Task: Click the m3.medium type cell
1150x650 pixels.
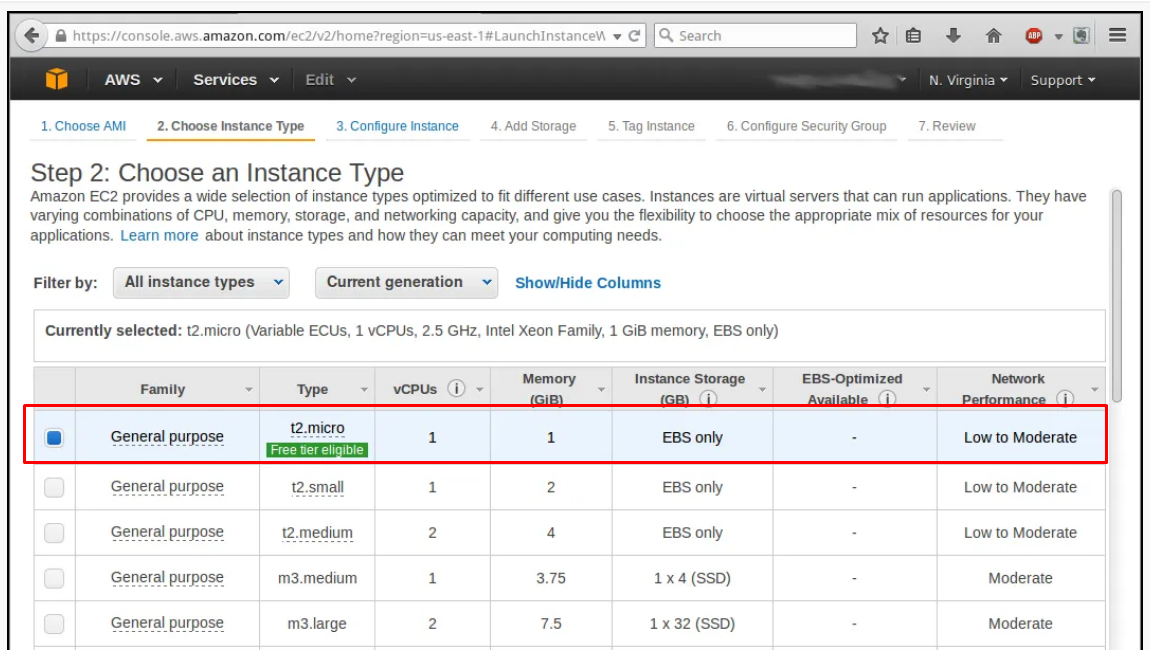Action: pyautogui.click(x=317, y=578)
